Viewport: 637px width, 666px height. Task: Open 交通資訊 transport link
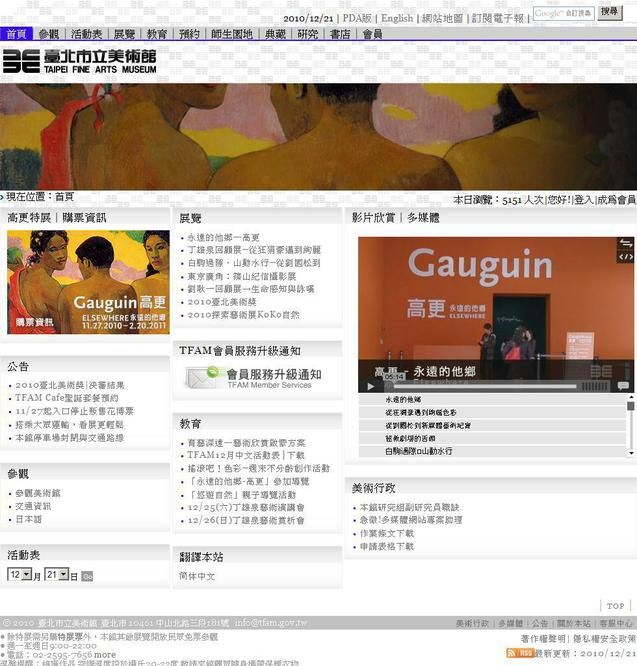pyautogui.click(x=33, y=506)
